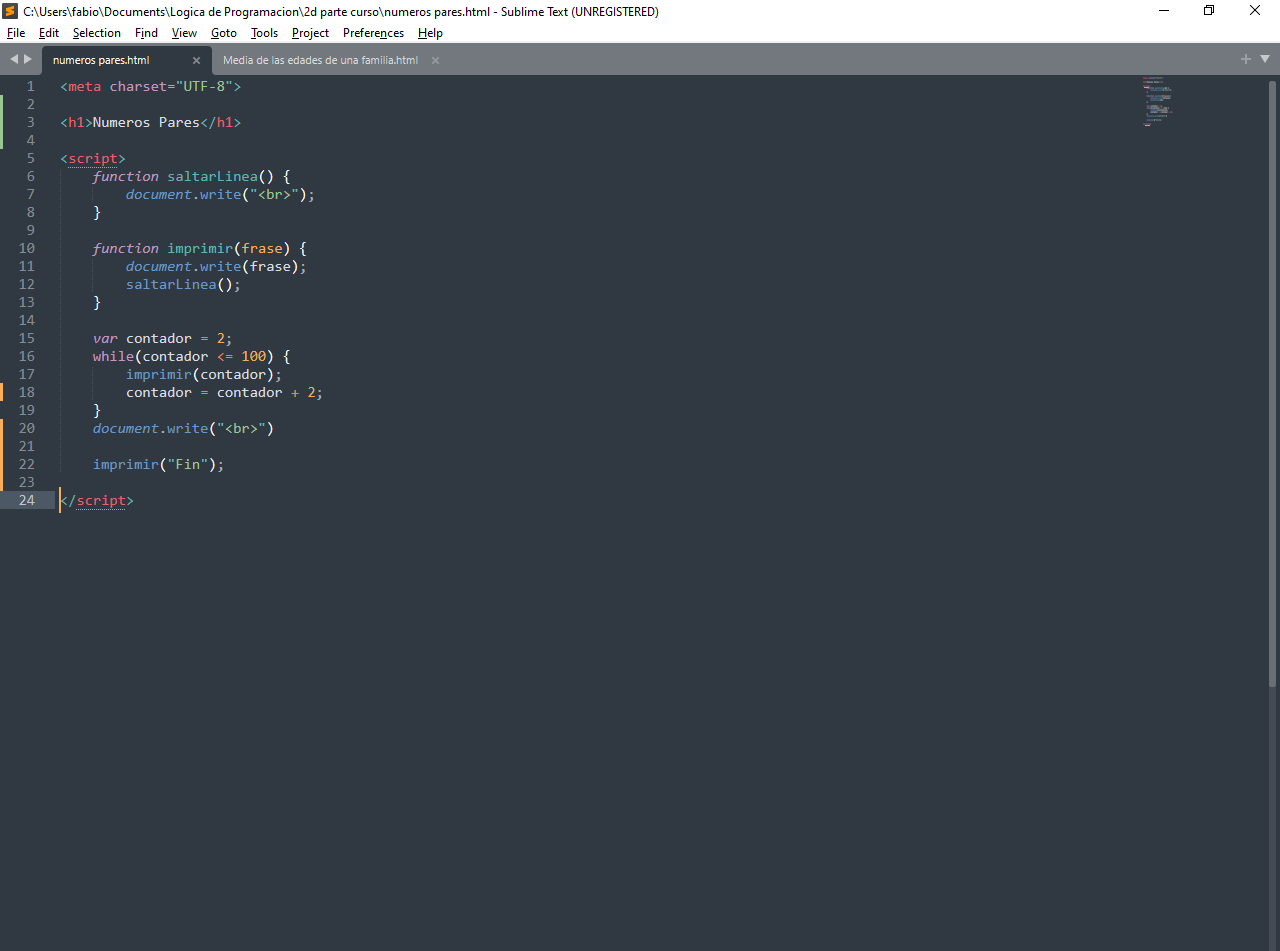1280x951 pixels.
Task: Open the Find menu
Action: click(146, 33)
